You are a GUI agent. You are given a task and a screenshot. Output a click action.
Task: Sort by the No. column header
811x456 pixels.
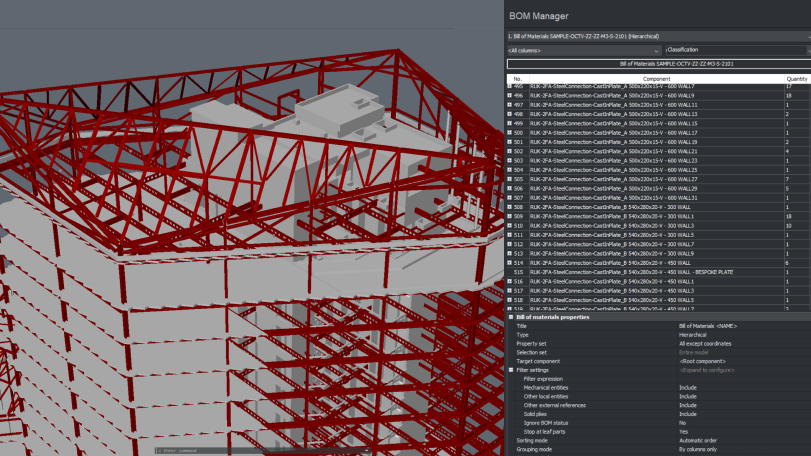click(x=518, y=79)
